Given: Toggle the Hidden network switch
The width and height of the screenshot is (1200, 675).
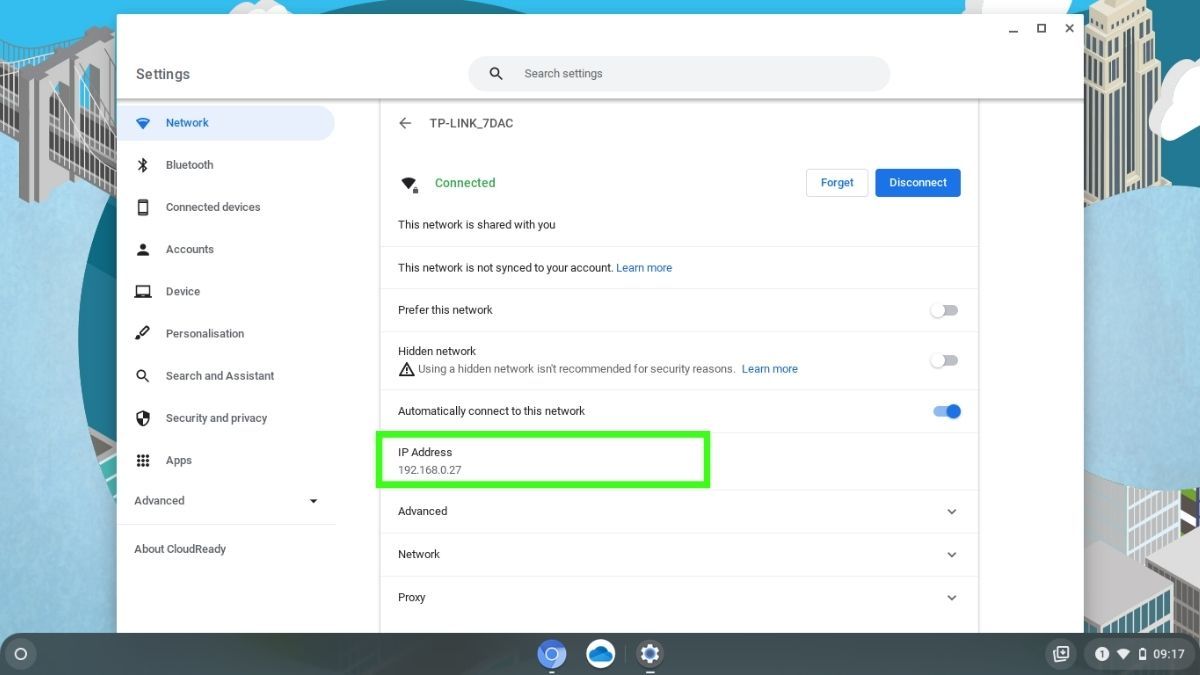Looking at the screenshot, I should [943, 360].
